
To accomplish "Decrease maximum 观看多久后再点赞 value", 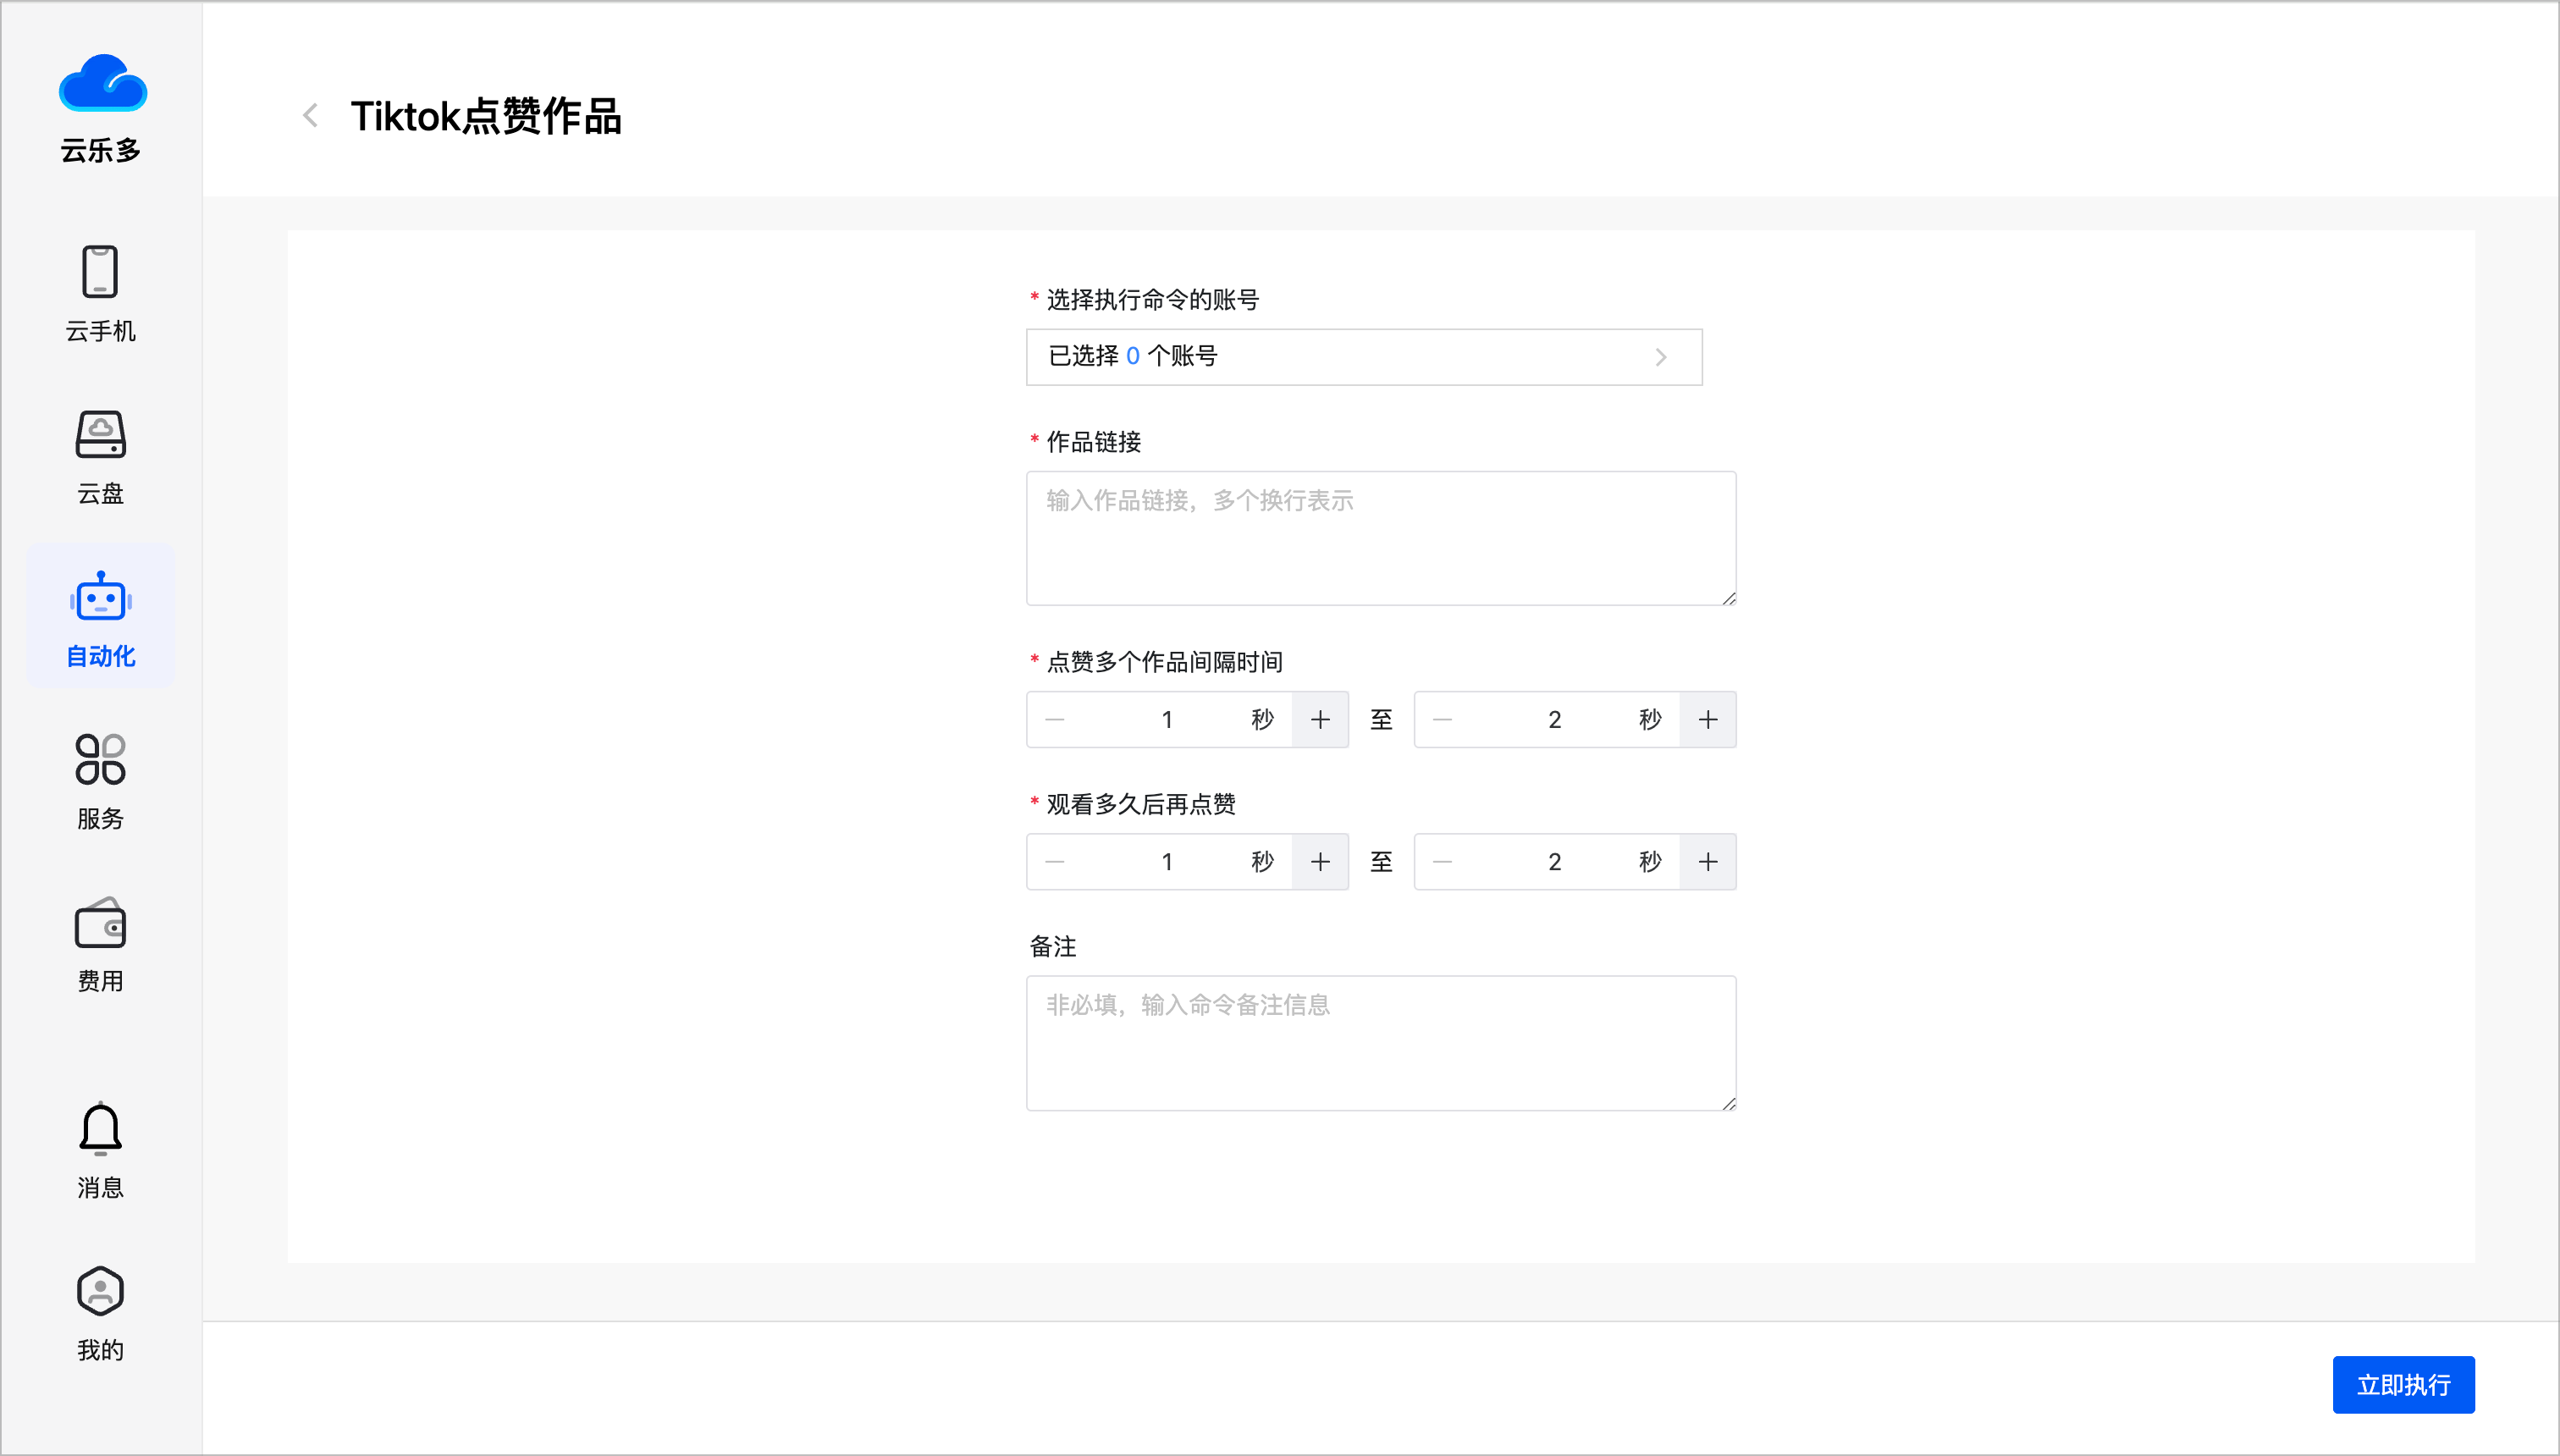I will click(1442, 861).
